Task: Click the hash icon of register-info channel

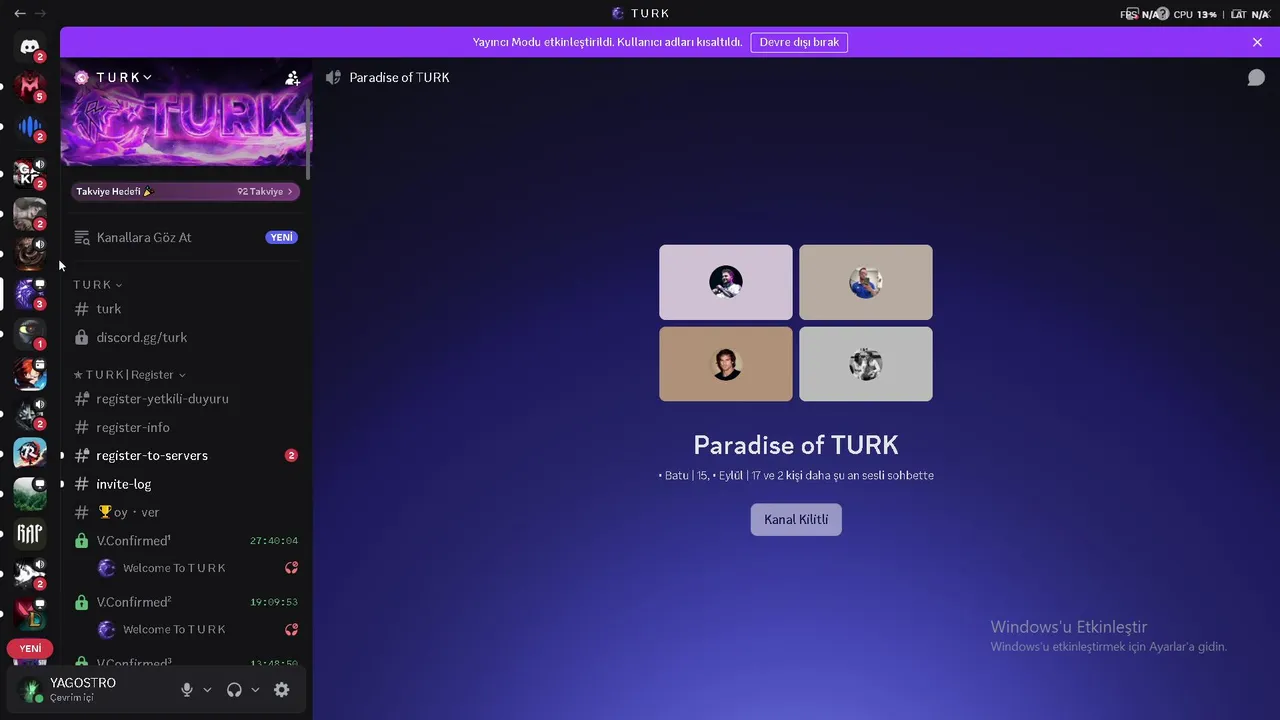Action: 82,428
